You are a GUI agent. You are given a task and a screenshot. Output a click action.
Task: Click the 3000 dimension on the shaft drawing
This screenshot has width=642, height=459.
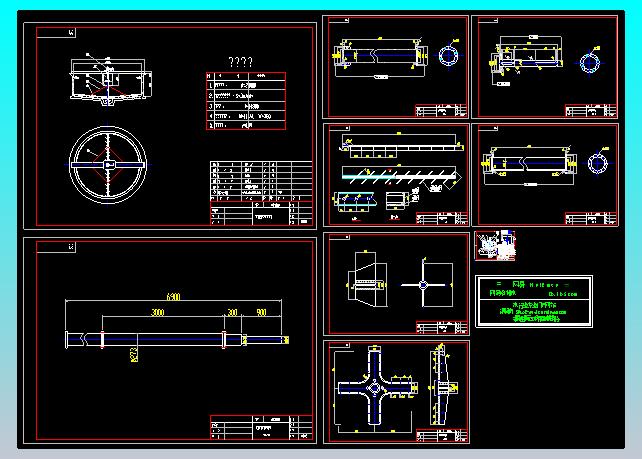[x=158, y=313]
